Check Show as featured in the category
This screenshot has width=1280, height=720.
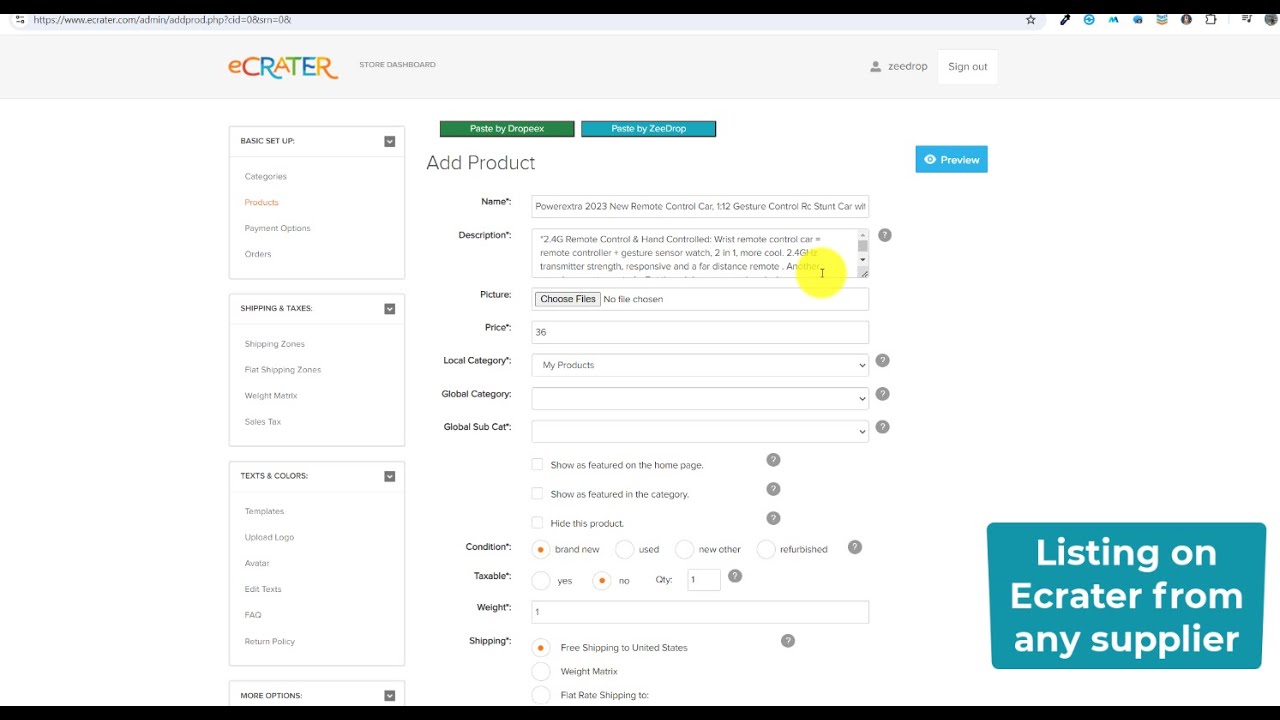[x=537, y=493]
